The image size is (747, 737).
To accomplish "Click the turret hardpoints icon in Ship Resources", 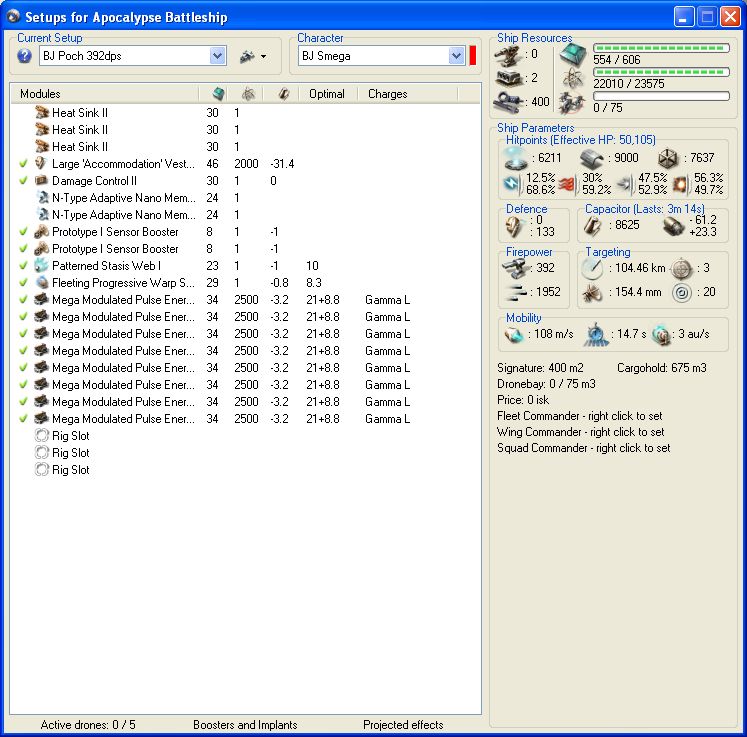I will tap(508, 55).
